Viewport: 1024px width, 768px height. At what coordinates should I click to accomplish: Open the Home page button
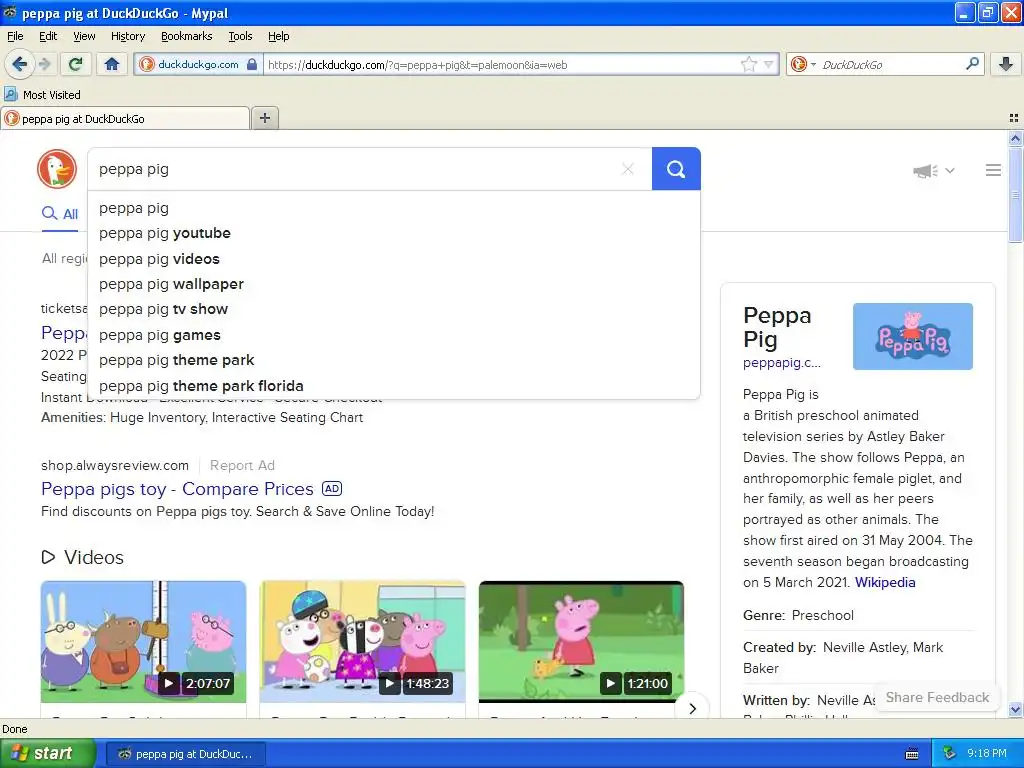112,64
